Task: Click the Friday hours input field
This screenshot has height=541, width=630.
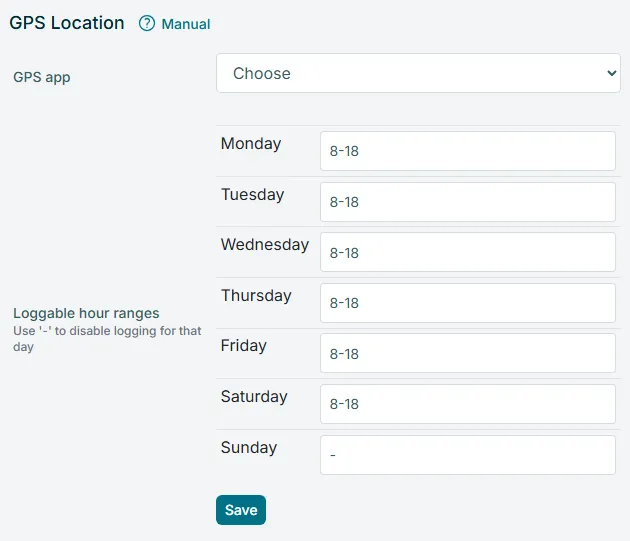Action: point(468,353)
